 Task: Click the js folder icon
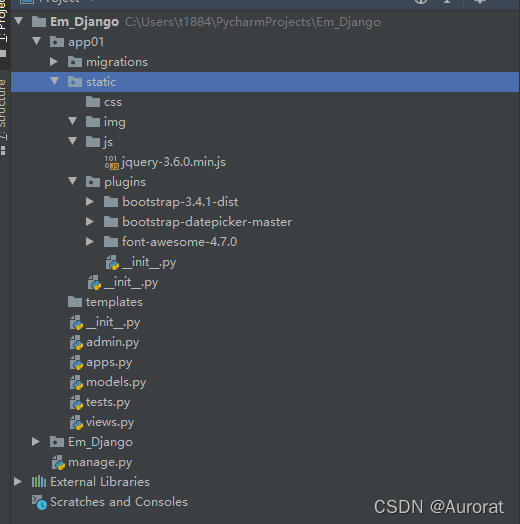[x=93, y=142]
